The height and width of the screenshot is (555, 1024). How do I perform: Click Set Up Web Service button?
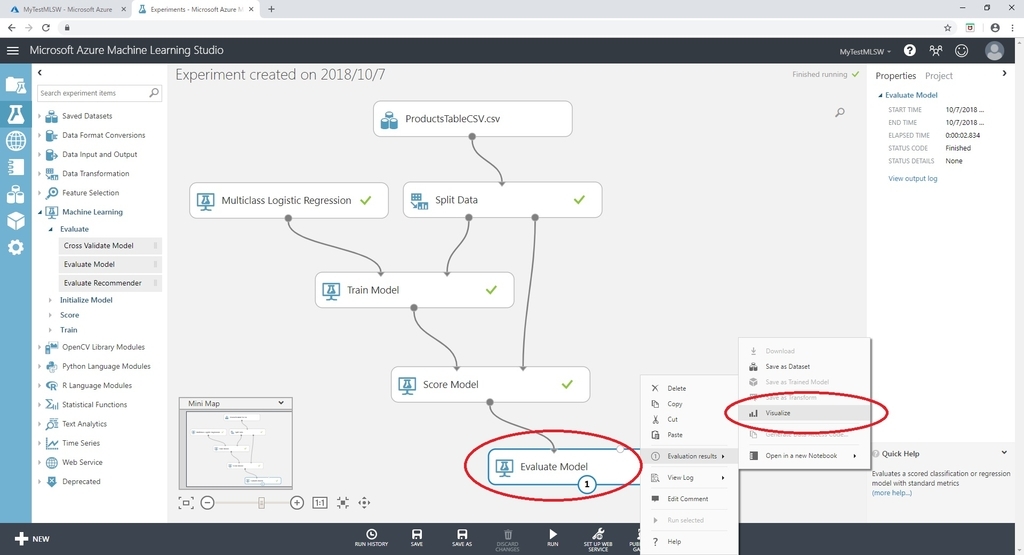(598, 539)
